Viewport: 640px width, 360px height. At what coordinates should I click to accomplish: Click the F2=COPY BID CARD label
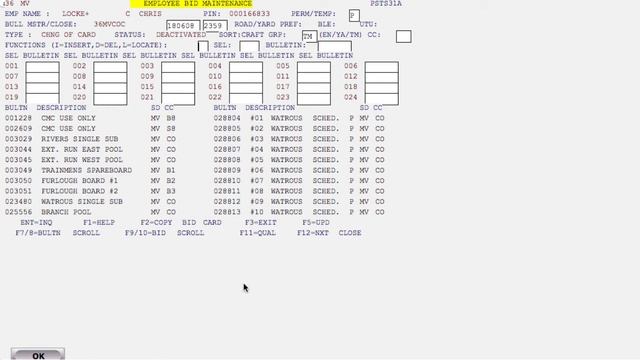[x=181, y=222]
